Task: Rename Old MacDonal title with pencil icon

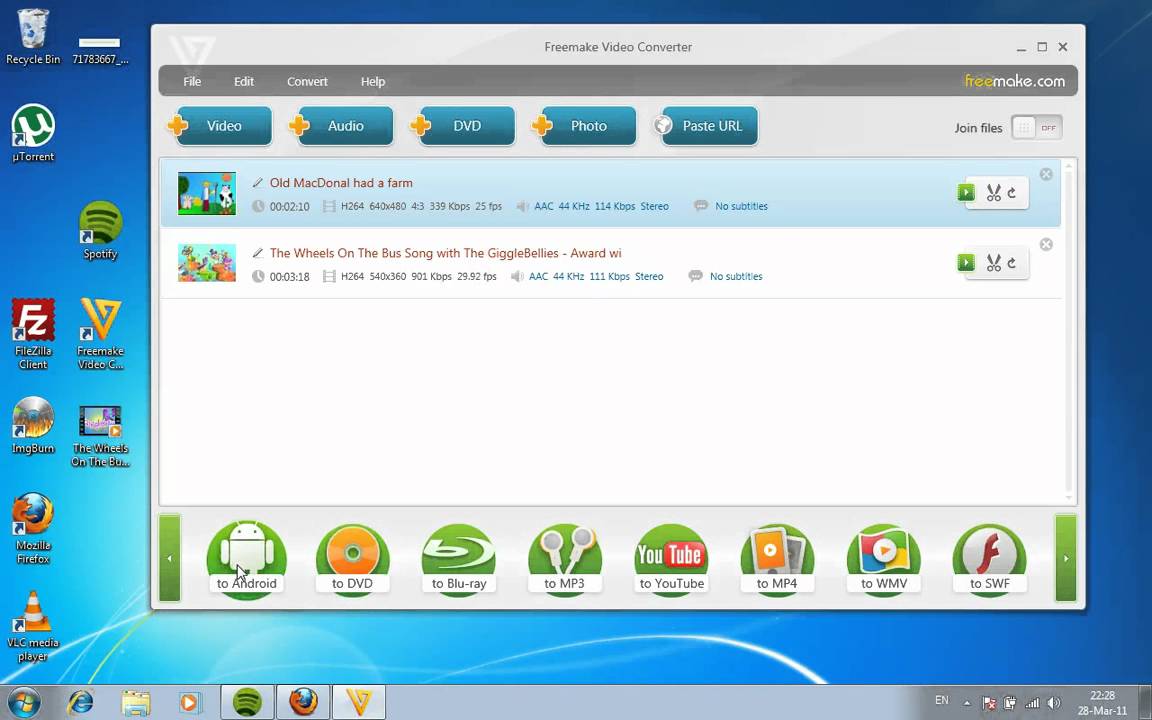Action: tap(258, 182)
